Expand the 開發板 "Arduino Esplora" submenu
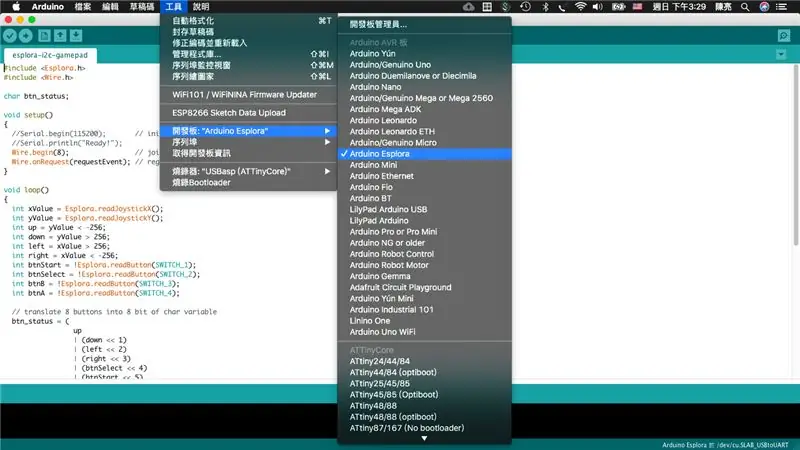Viewport: 800px width, 450px height. coord(248,131)
